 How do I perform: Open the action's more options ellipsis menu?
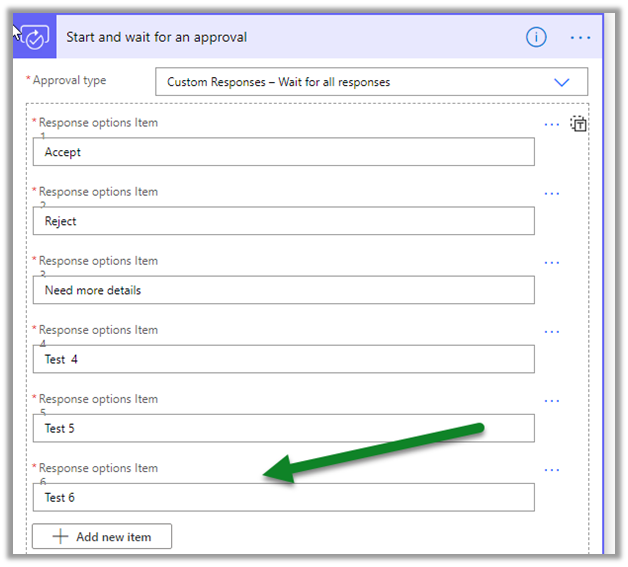click(x=581, y=37)
